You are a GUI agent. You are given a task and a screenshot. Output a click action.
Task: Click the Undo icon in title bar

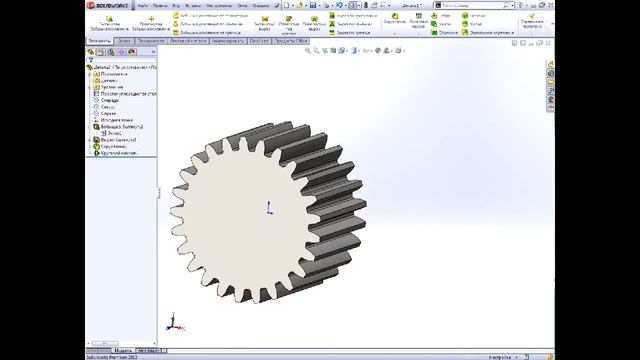[x=339, y=5]
